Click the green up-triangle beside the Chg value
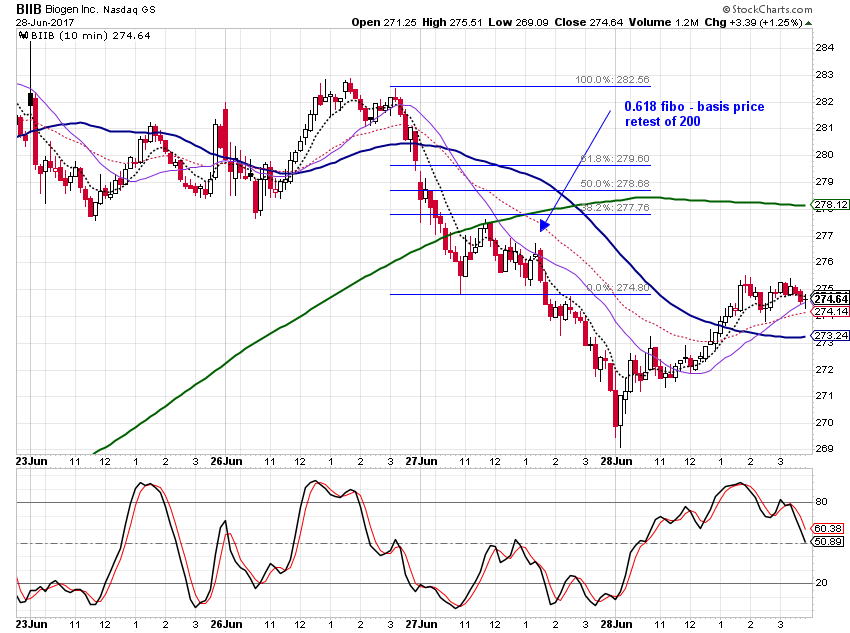Screen dimensions: 850x633 pos(809,23)
